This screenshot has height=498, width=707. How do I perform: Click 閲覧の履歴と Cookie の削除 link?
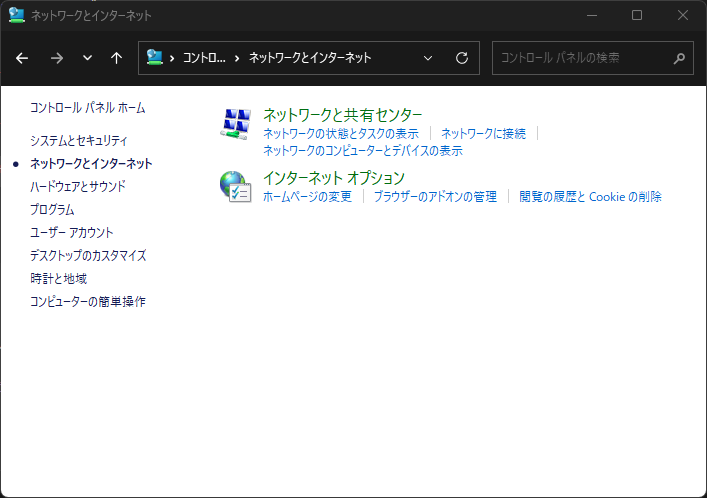(x=590, y=197)
